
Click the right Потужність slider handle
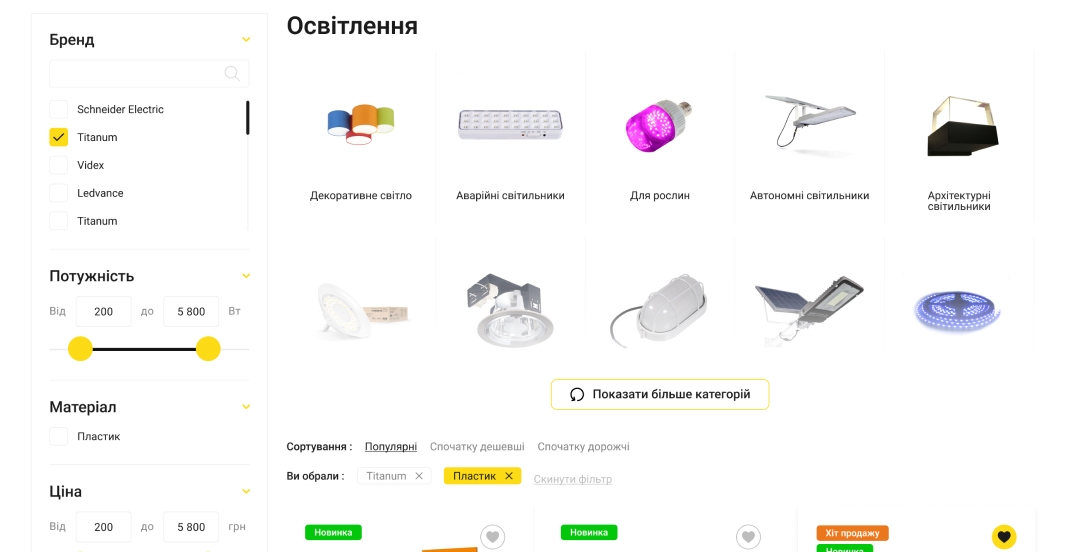pos(208,349)
